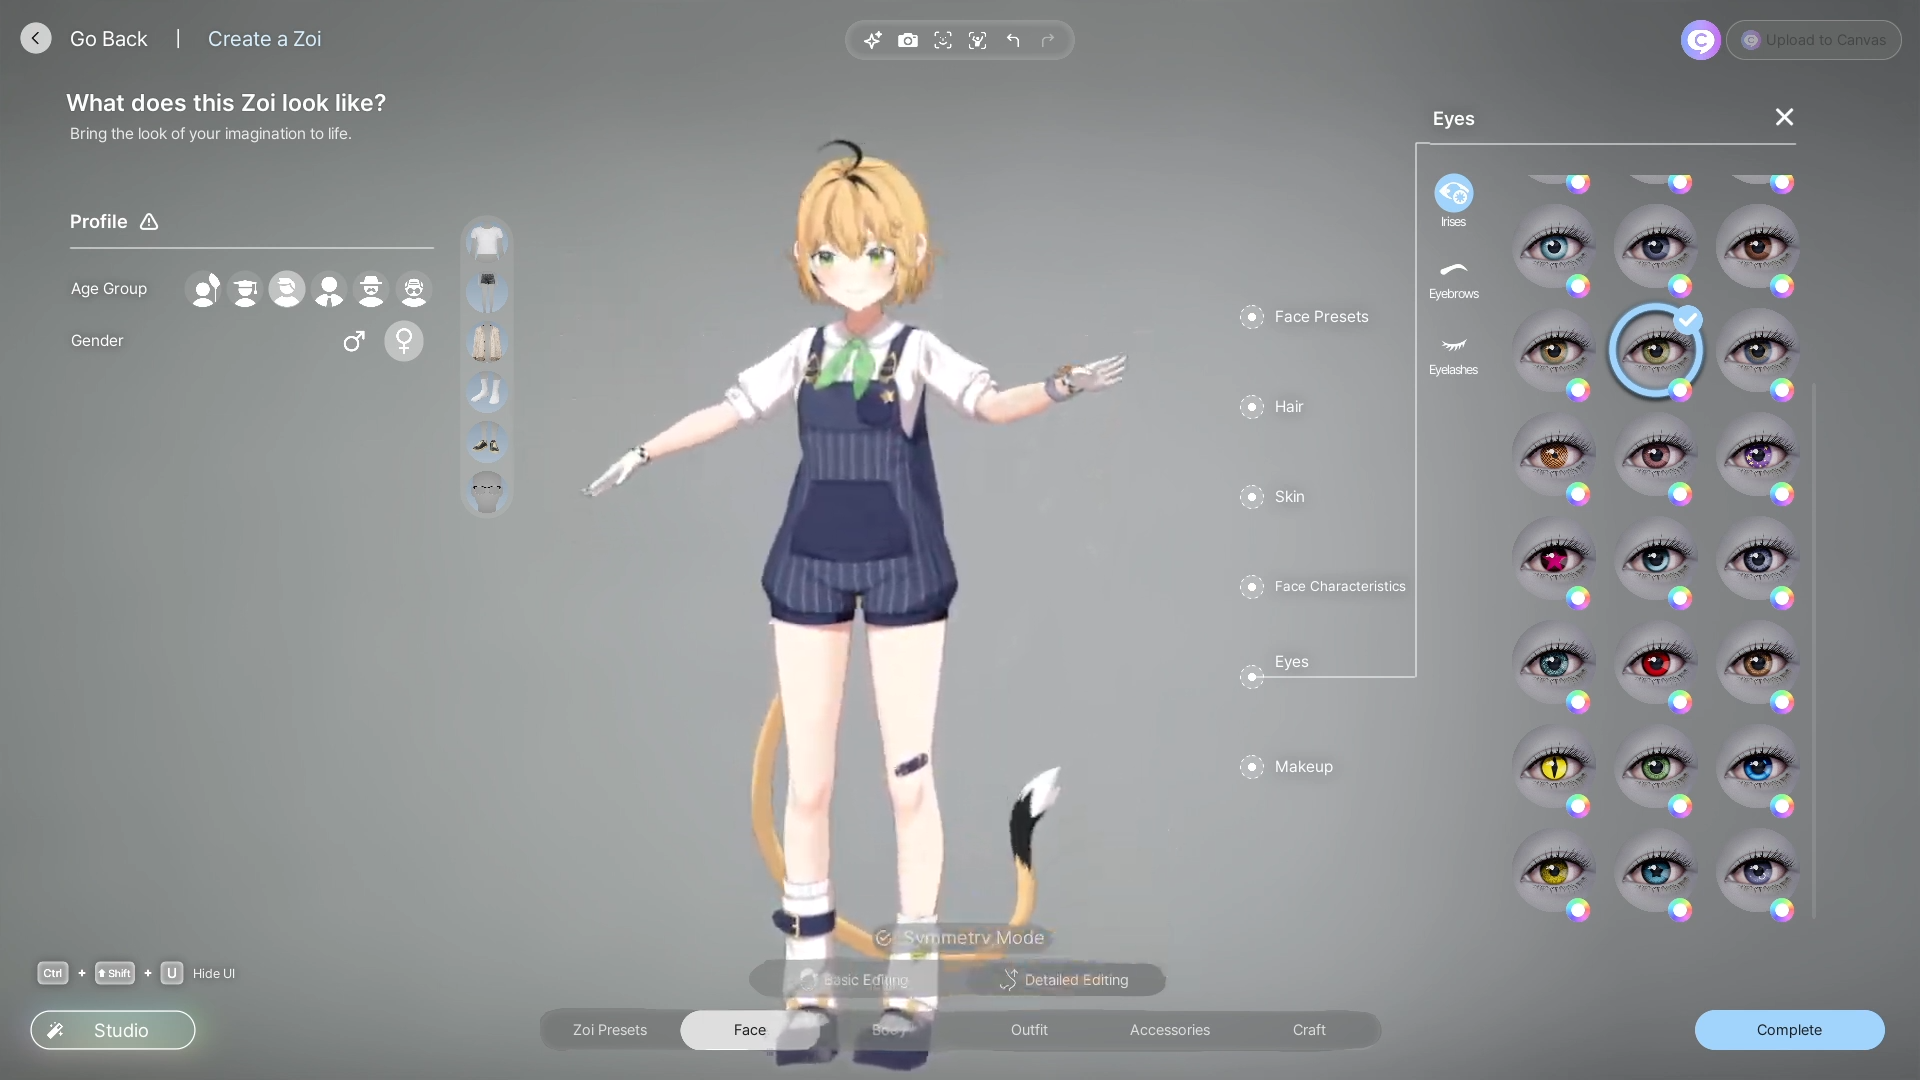This screenshot has width=1920, height=1080.
Task: Open the camera screenshot tool
Action: pyautogui.click(x=907, y=40)
